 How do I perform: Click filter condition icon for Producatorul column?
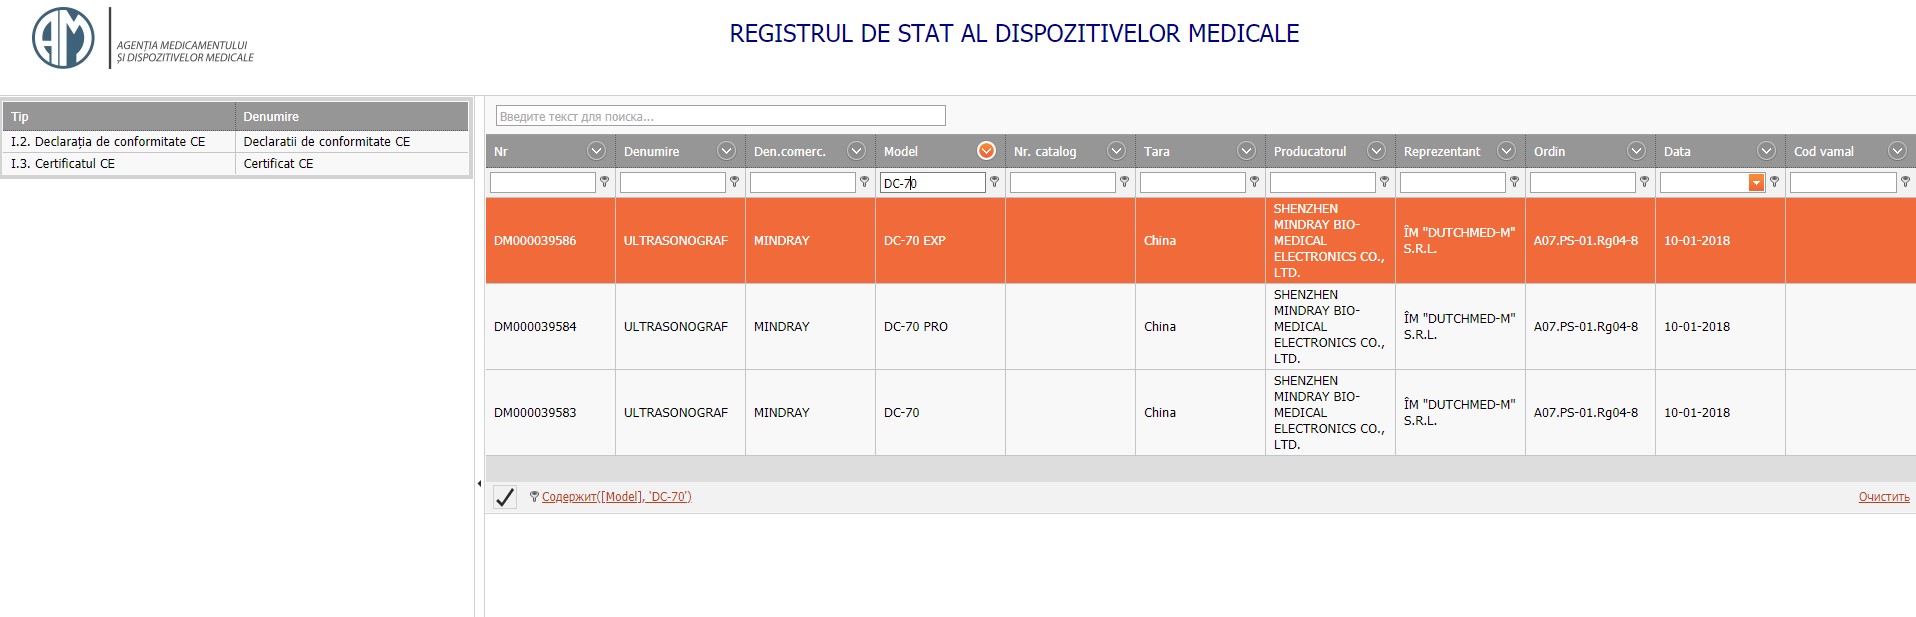click(1384, 182)
